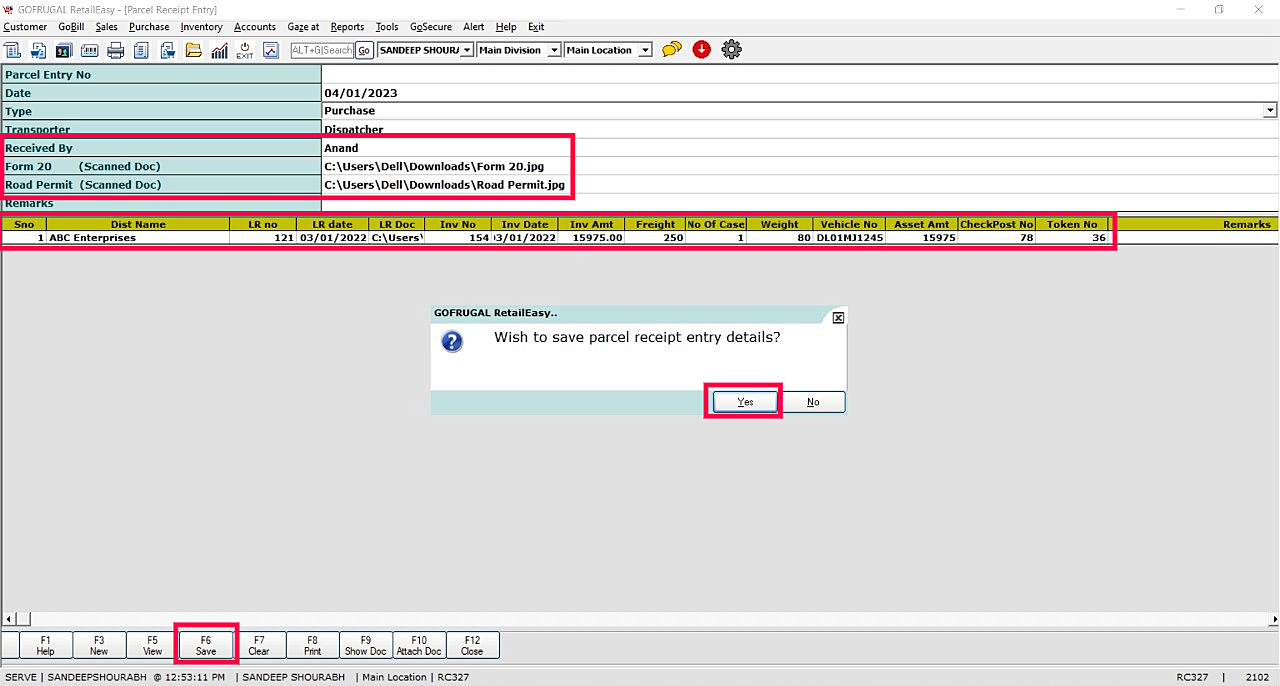Click the vehicle number DL01MJ1245 cell

[x=848, y=238]
